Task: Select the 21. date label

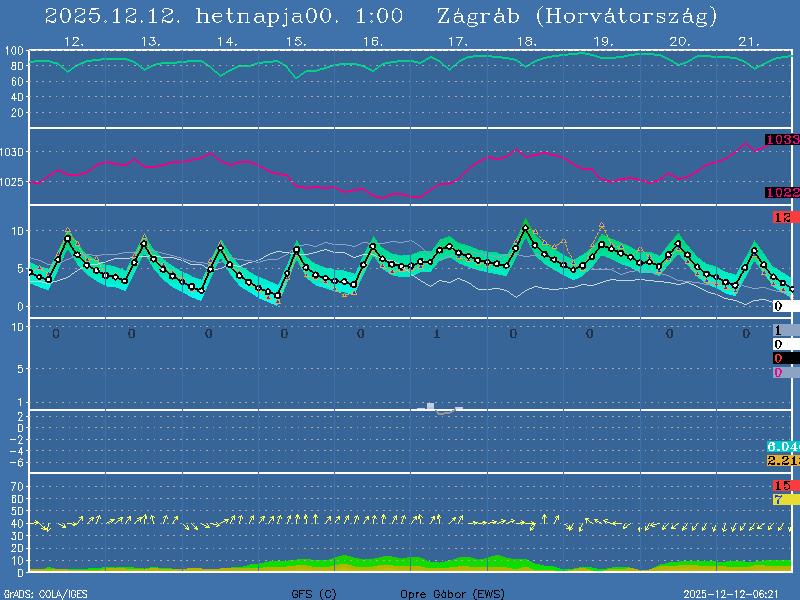Action: (750, 41)
